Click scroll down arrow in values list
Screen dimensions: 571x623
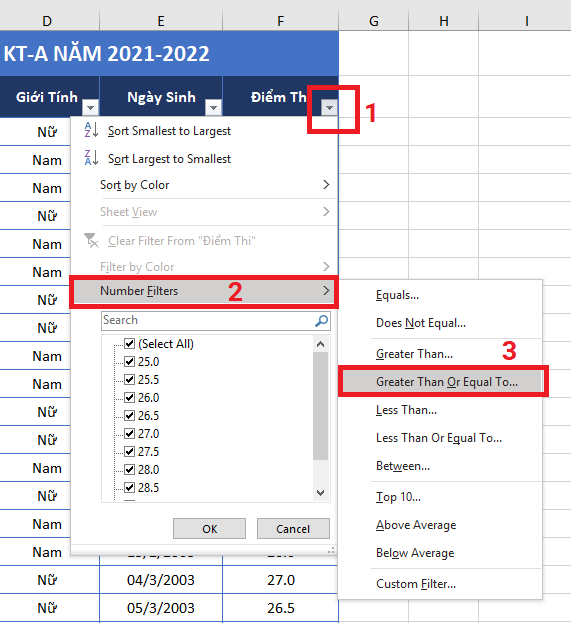click(x=321, y=493)
